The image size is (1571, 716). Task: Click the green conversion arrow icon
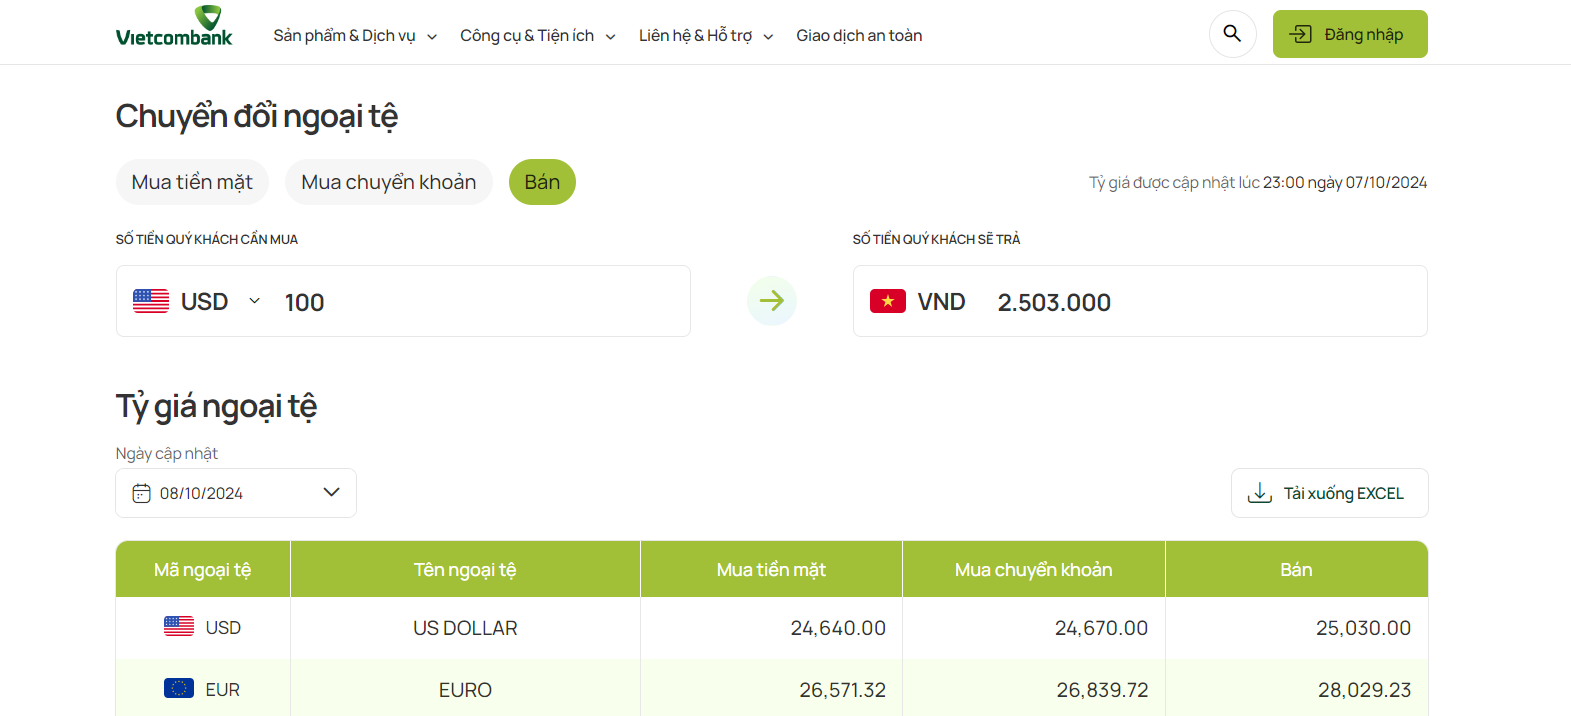pyautogui.click(x=772, y=301)
